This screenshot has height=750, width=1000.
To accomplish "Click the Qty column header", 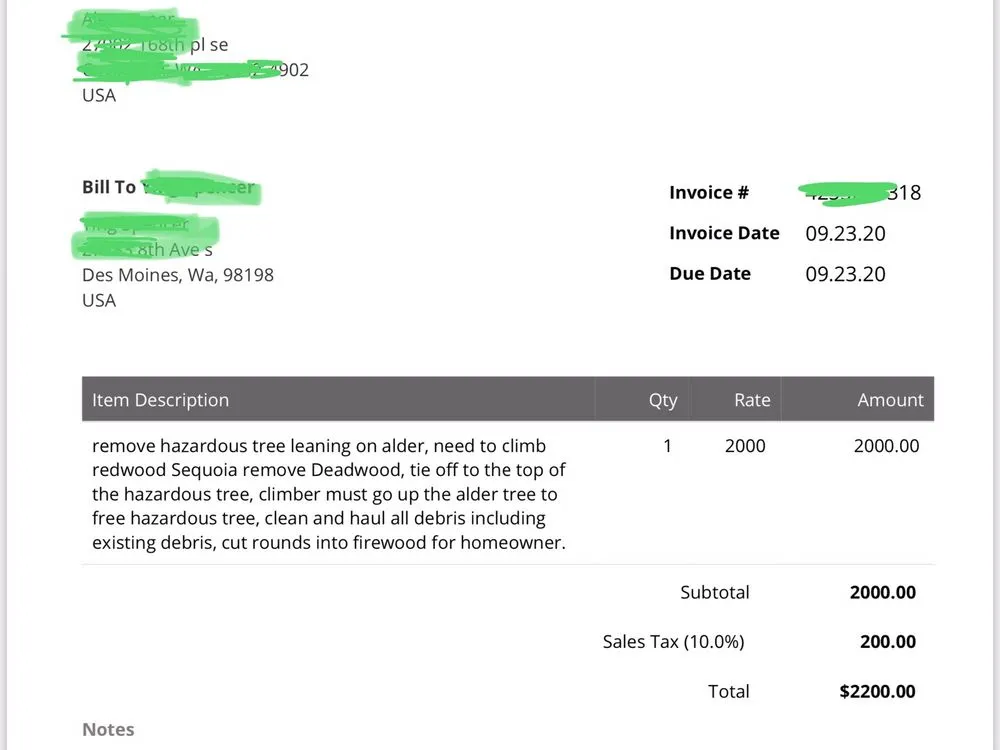I will pyautogui.click(x=663, y=400).
